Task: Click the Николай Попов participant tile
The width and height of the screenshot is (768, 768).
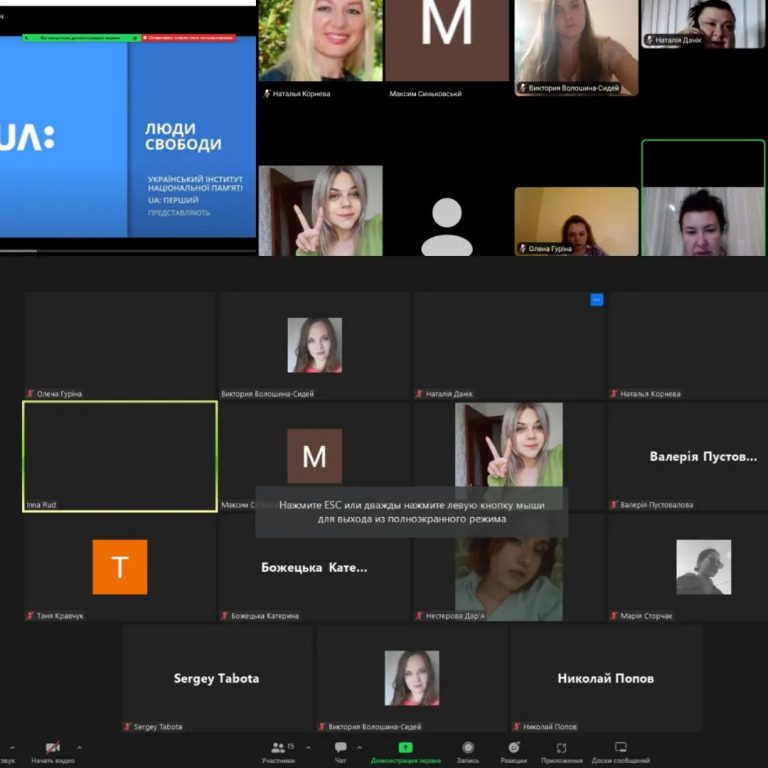Action: tap(605, 678)
